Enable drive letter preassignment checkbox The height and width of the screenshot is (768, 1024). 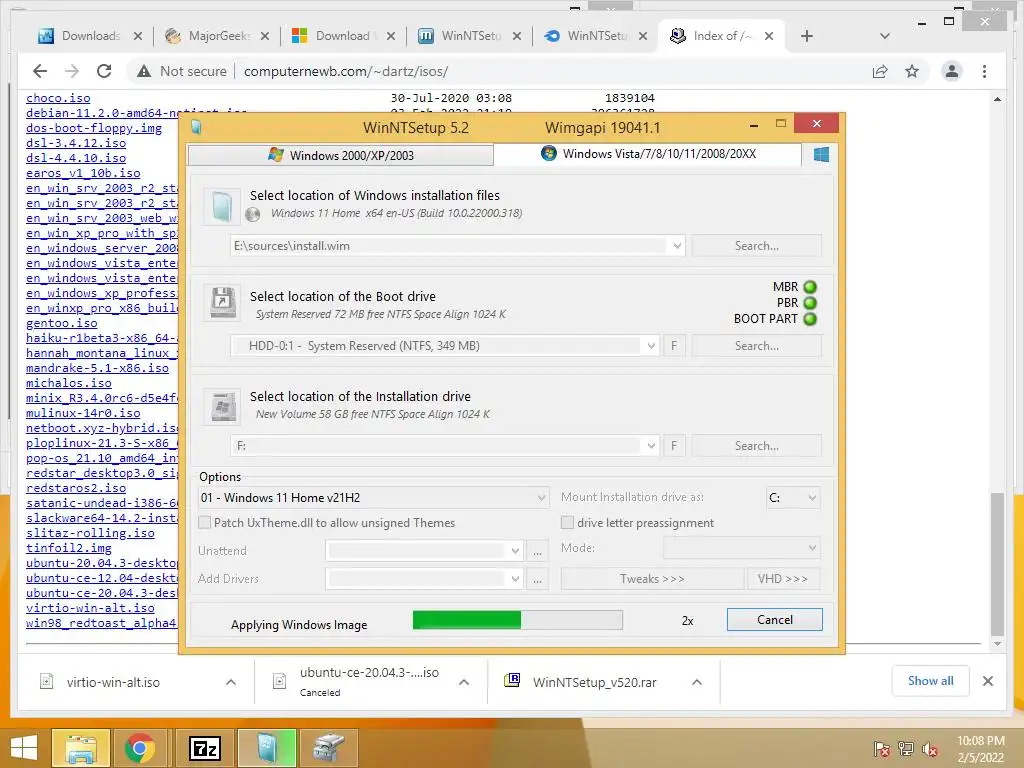(x=567, y=522)
